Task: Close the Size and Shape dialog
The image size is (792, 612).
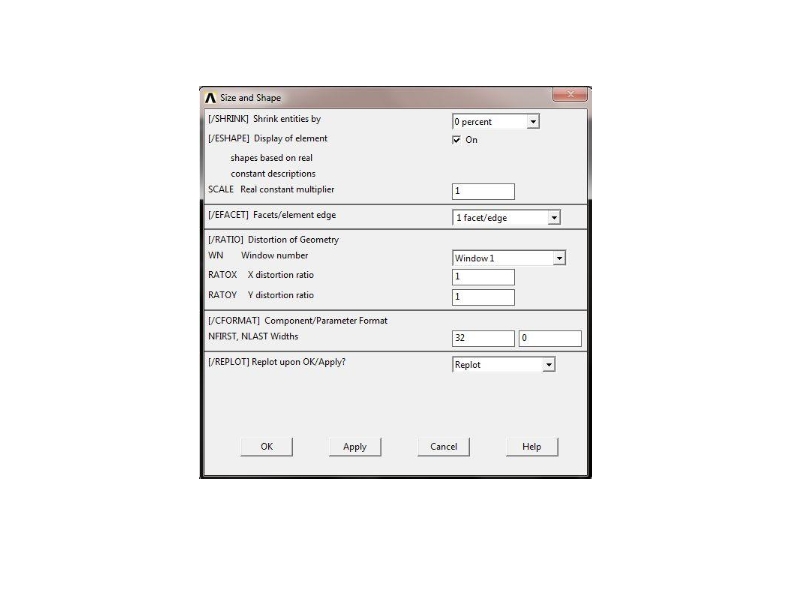Action: (569, 96)
